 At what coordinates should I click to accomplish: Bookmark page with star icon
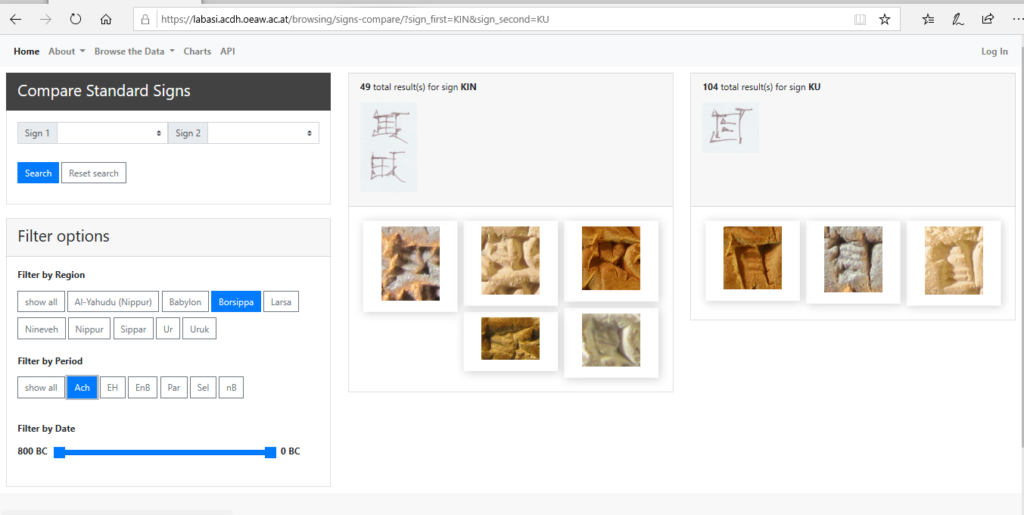click(x=884, y=20)
